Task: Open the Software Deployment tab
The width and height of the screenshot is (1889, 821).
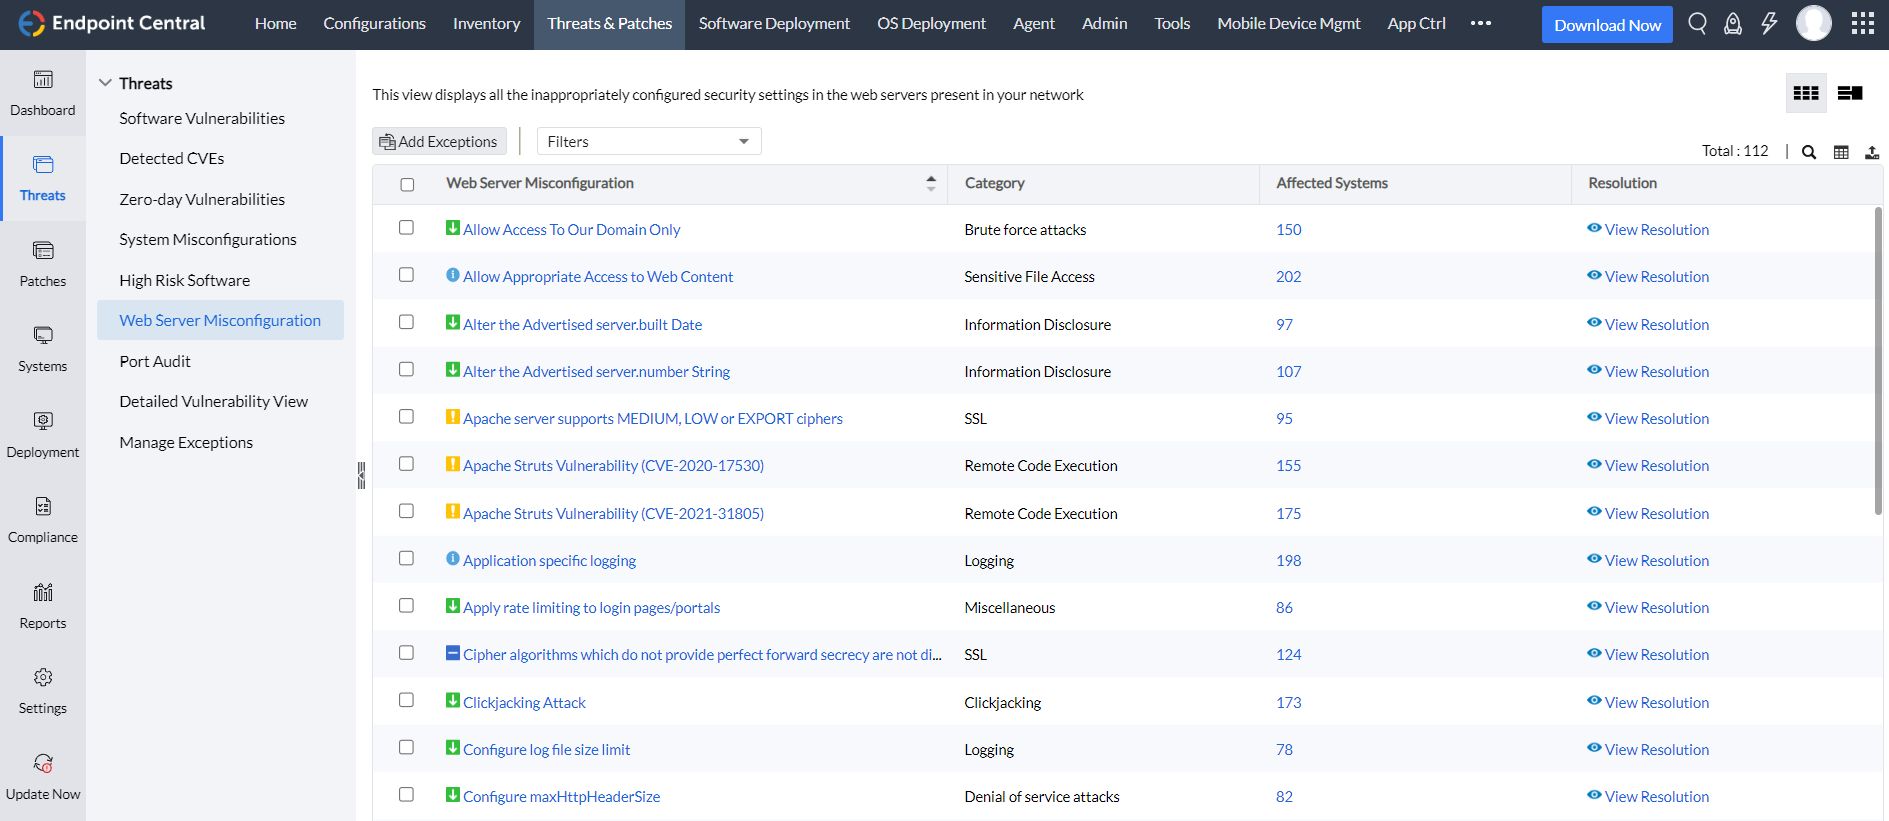Action: (773, 23)
